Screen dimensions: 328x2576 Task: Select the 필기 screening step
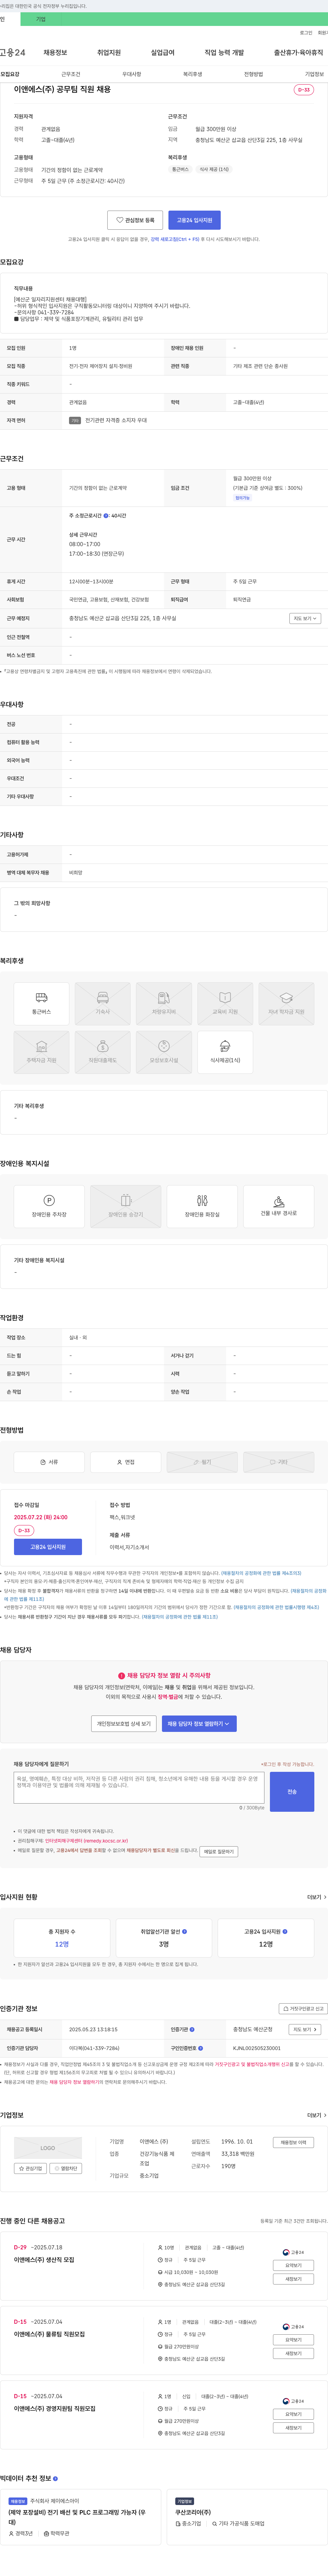[202, 1462]
